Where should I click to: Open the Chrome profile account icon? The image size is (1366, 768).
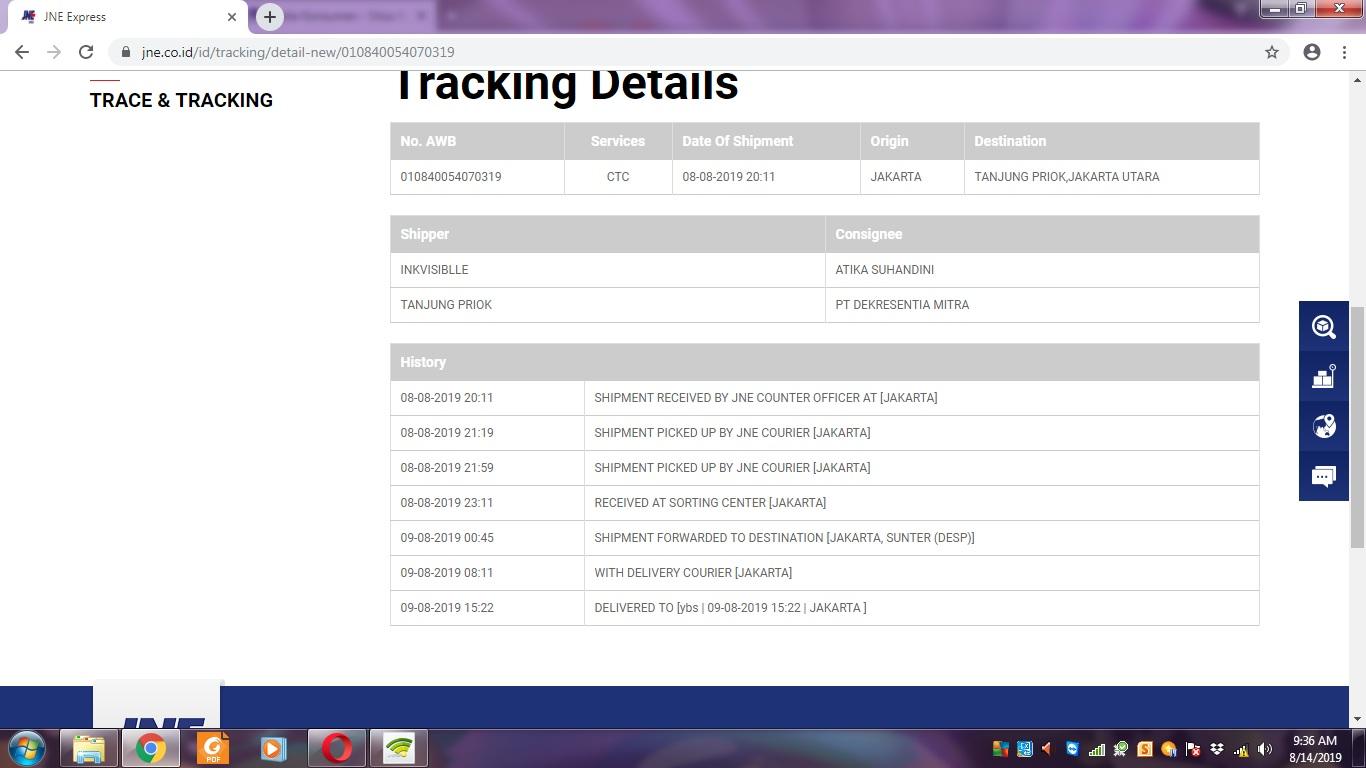1312,52
